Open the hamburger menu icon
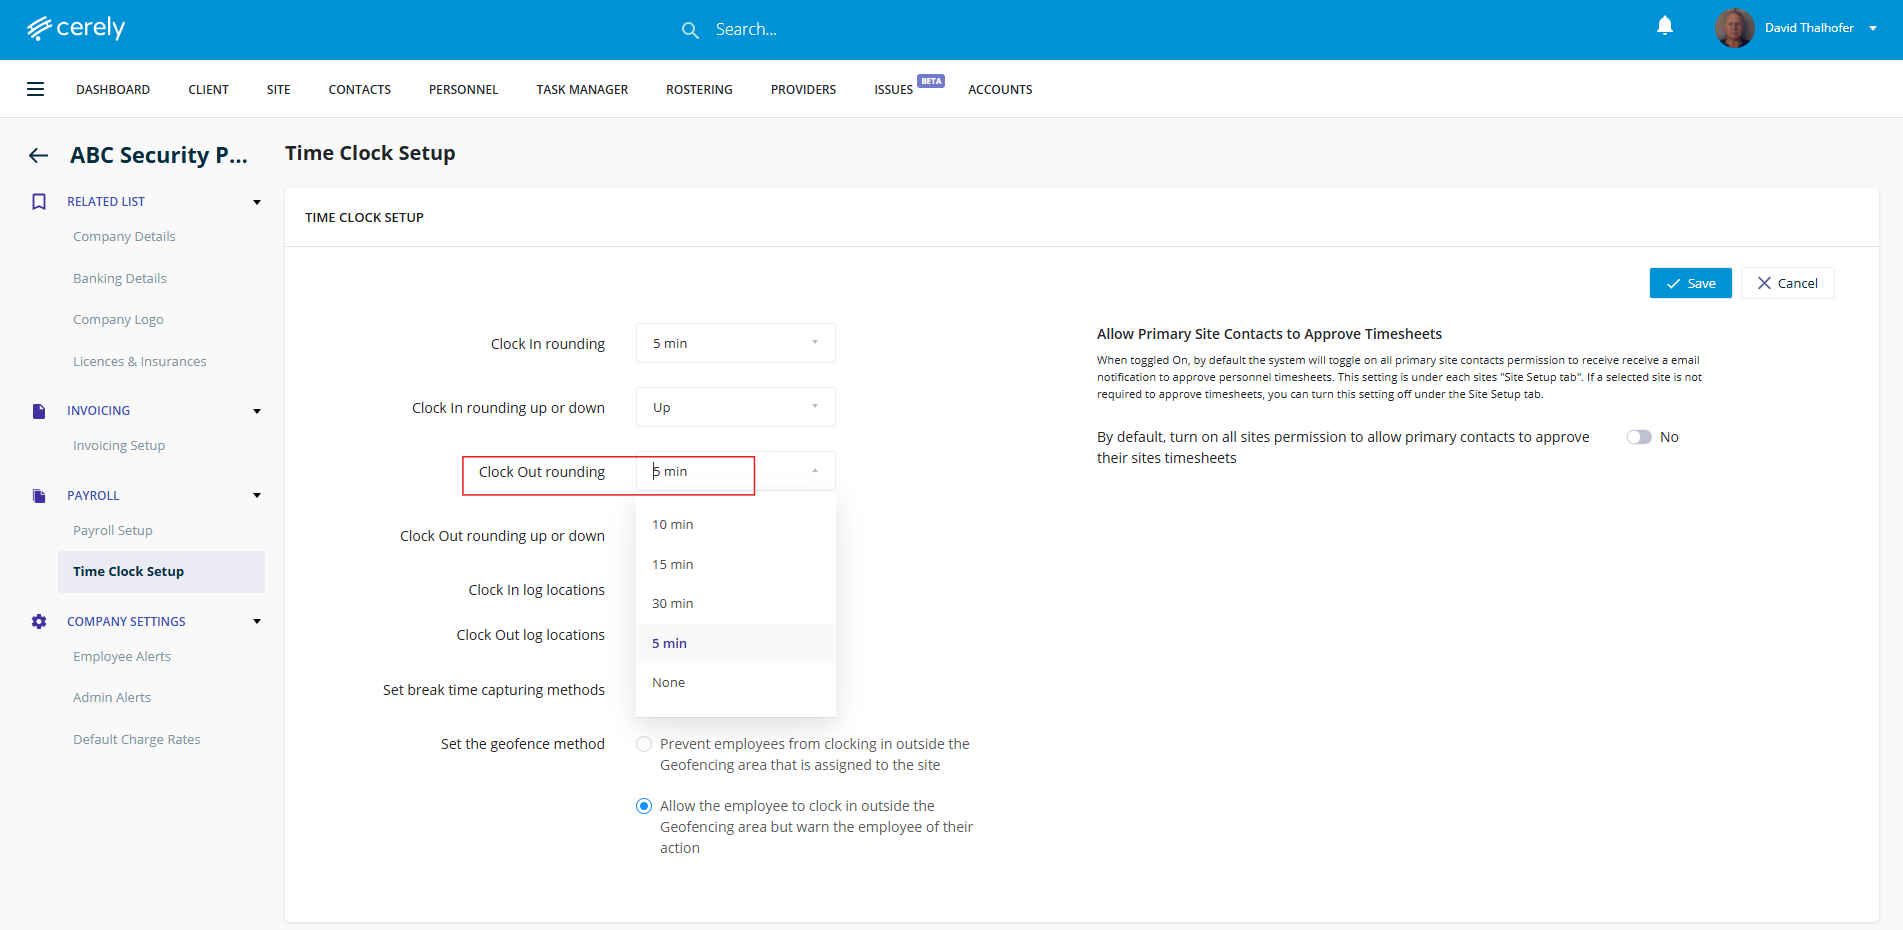 click(35, 89)
